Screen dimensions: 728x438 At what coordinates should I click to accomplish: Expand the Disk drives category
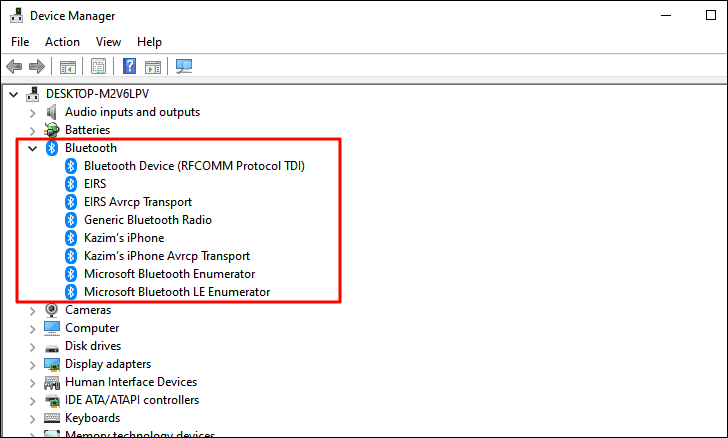pyautogui.click(x=32, y=347)
